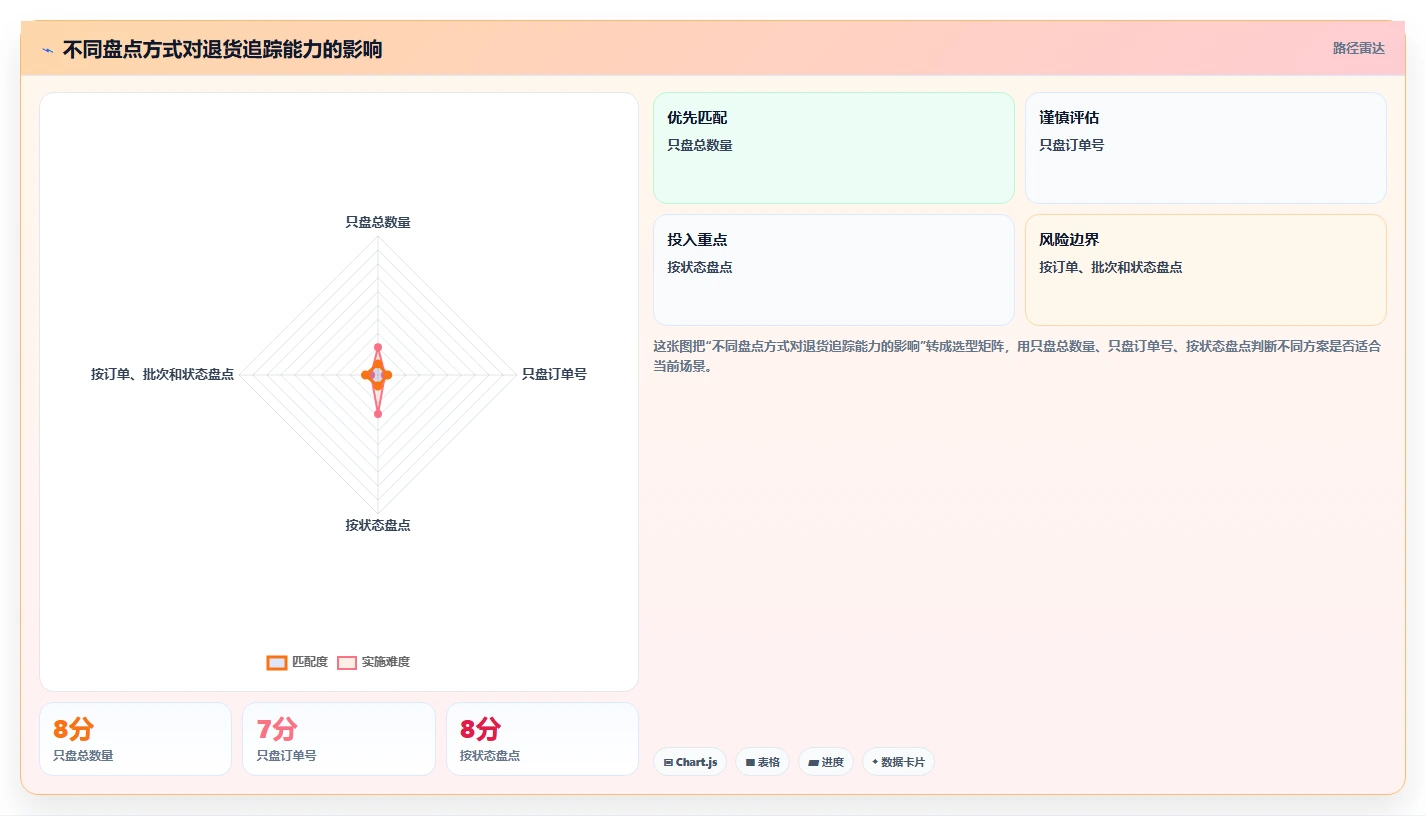Image resolution: width=1426 pixels, height=816 pixels.
Task: Click the header icon beside the title
Action: tap(47, 50)
